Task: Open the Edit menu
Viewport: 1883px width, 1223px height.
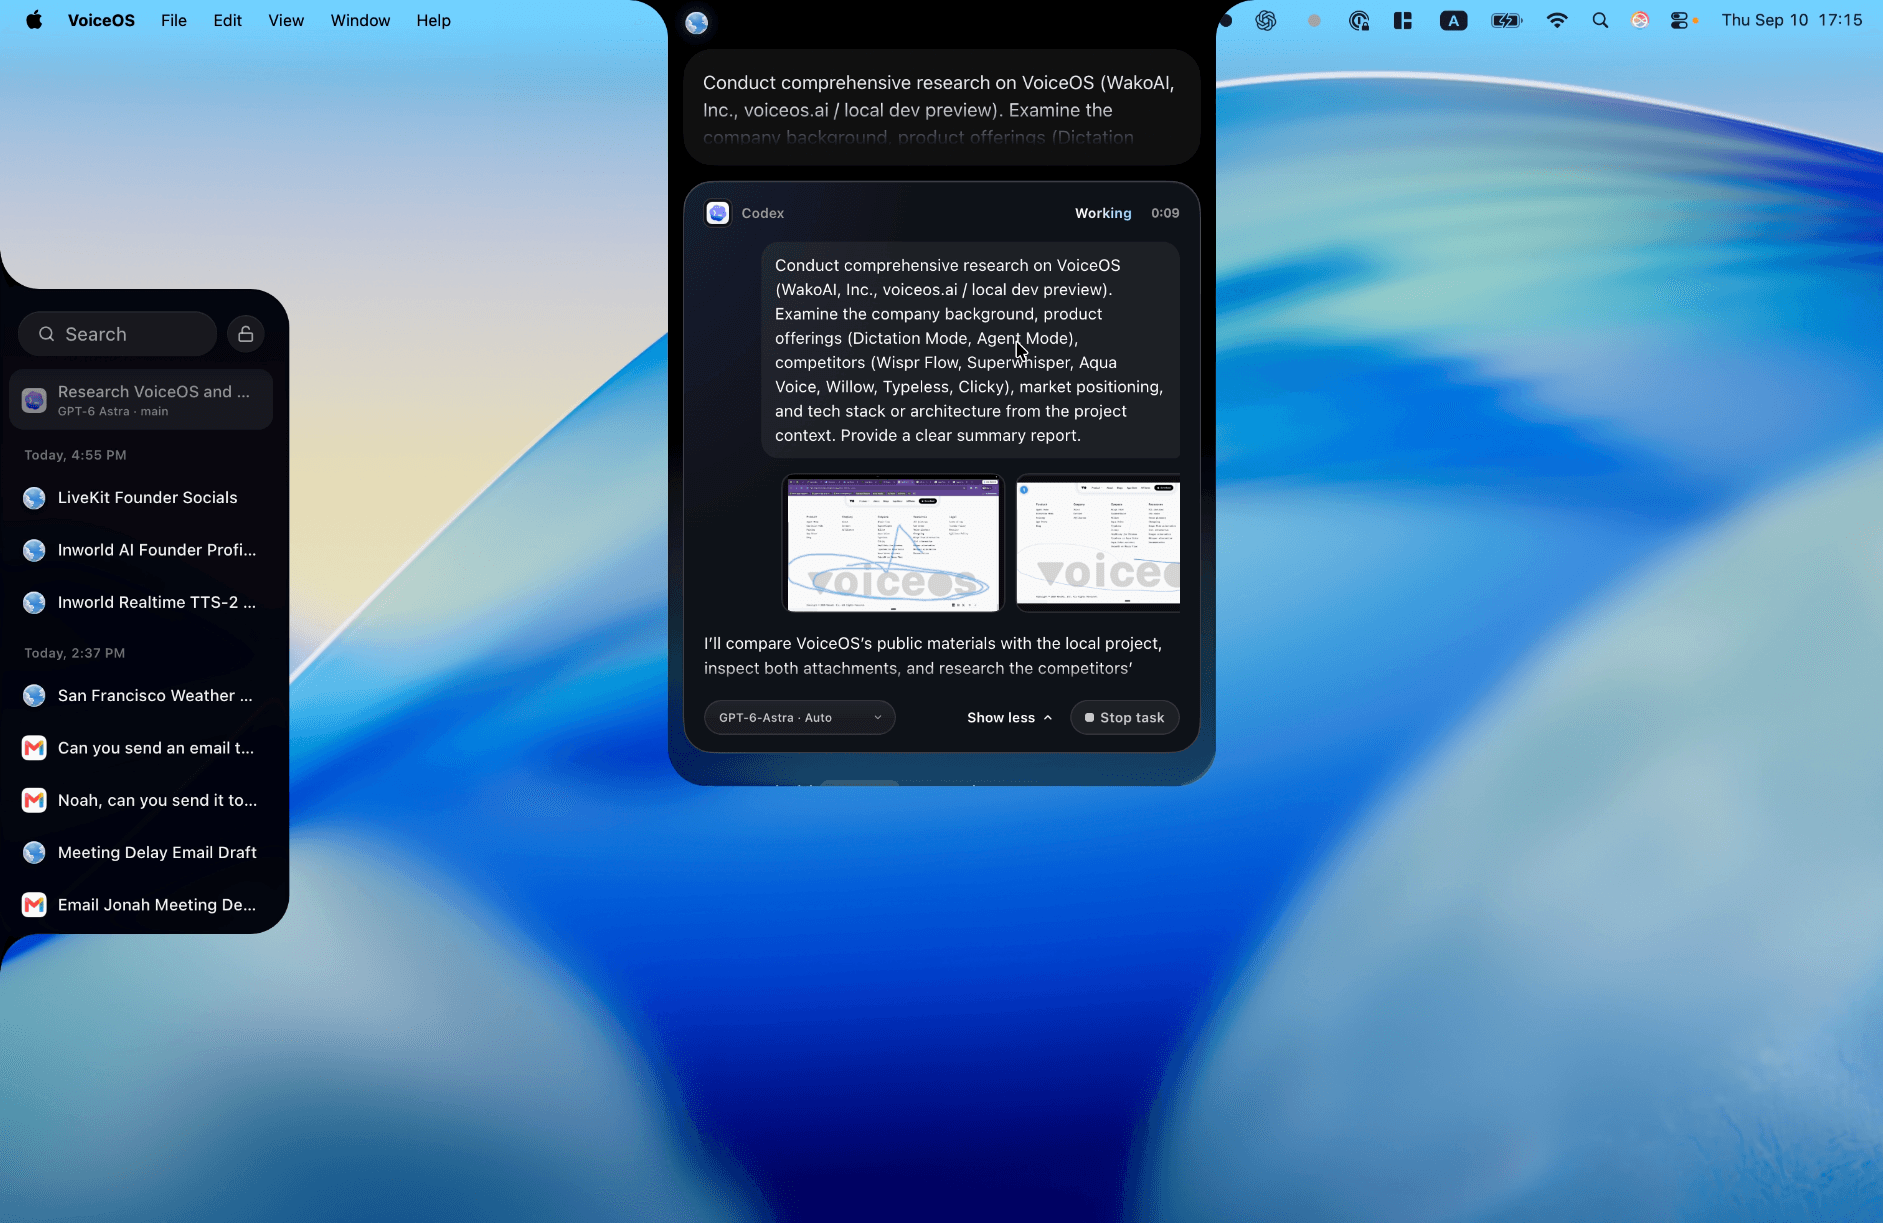Action: tap(227, 20)
